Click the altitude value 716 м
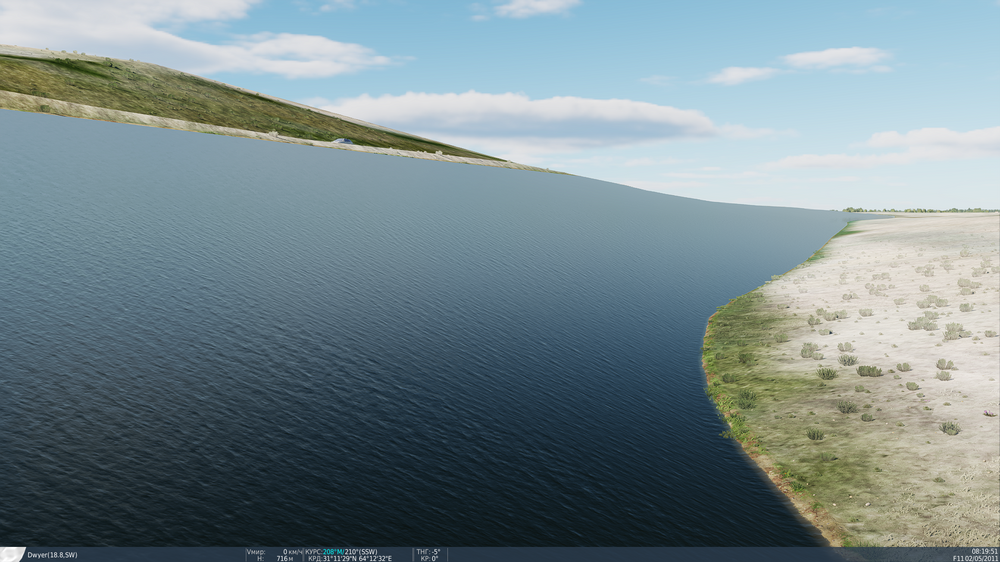The width and height of the screenshot is (1000, 562). click(x=284, y=558)
